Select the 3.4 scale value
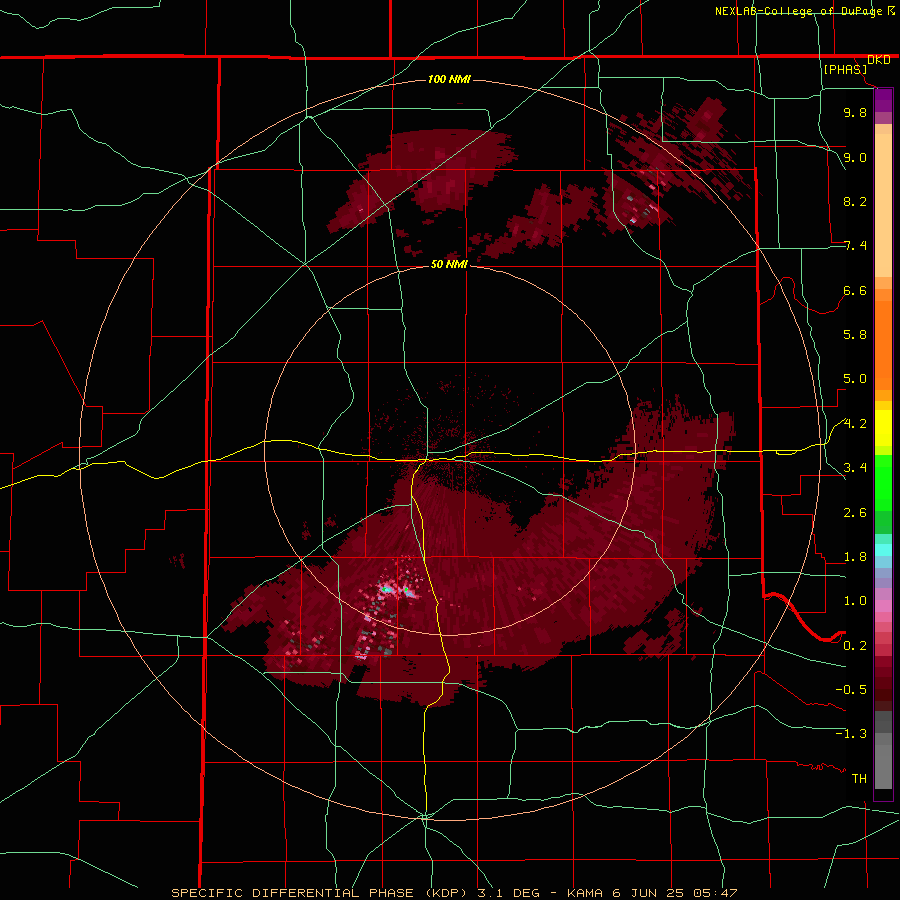 (855, 468)
